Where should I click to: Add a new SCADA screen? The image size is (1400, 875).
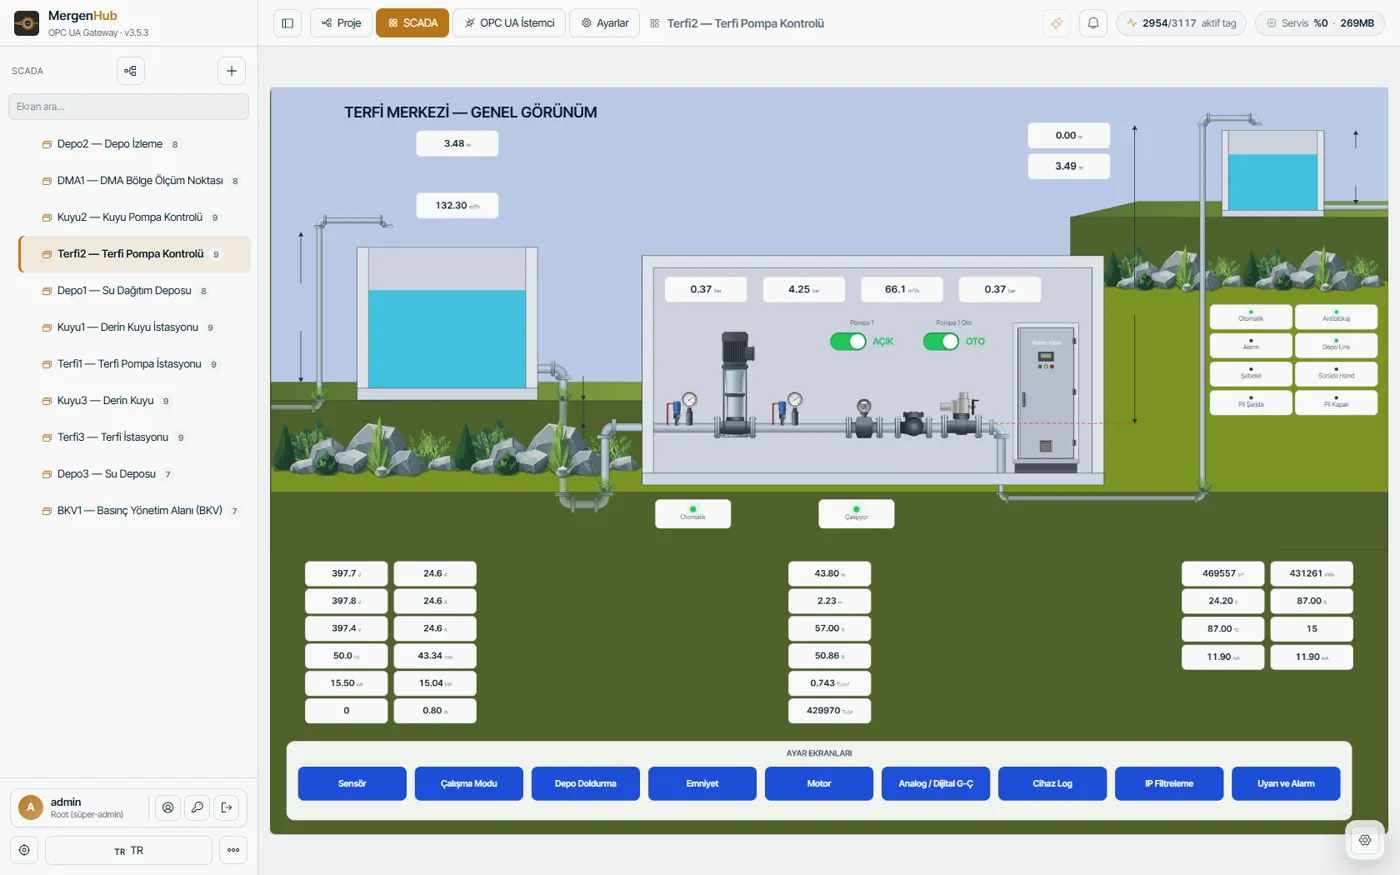[231, 71]
